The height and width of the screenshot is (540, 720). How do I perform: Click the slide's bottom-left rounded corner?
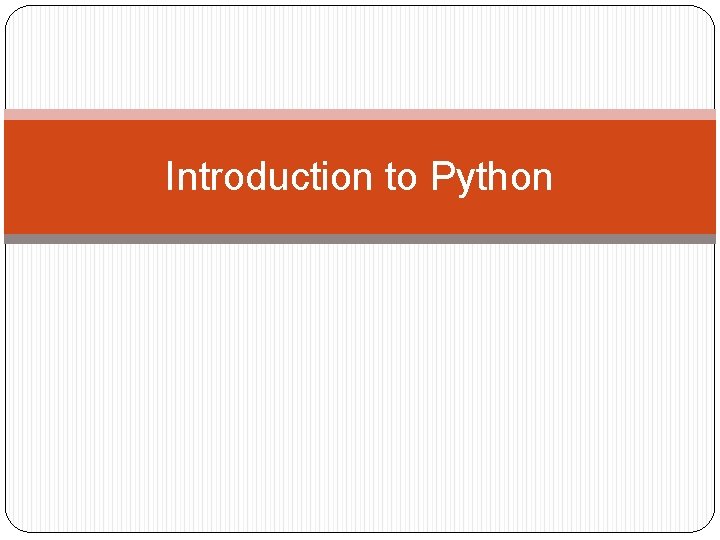coord(12,524)
